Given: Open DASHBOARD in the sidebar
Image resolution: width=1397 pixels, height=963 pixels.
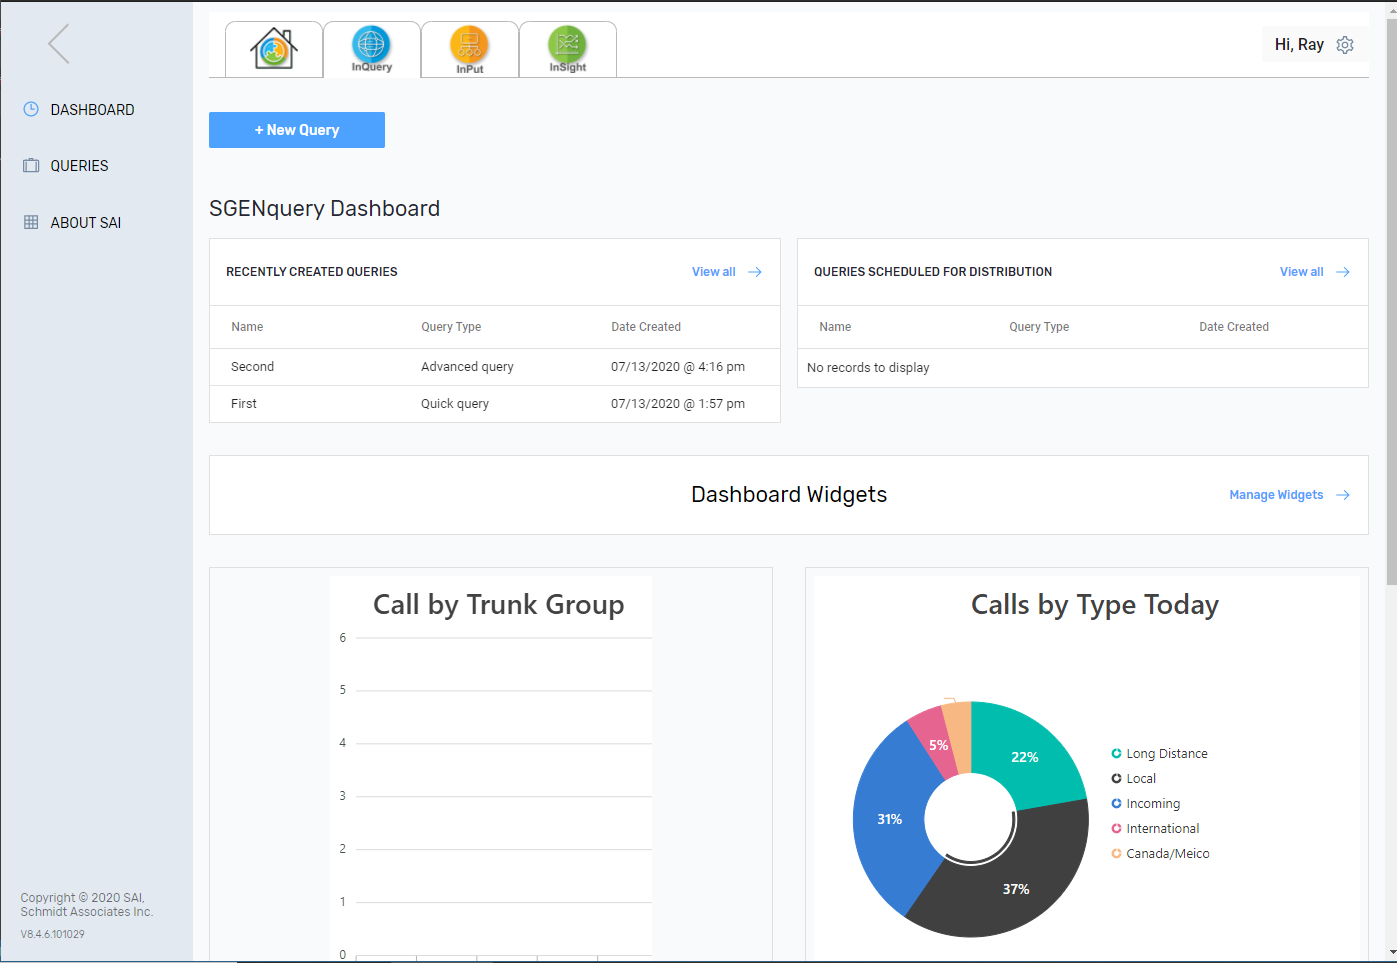Looking at the screenshot, I should (92, 110).
